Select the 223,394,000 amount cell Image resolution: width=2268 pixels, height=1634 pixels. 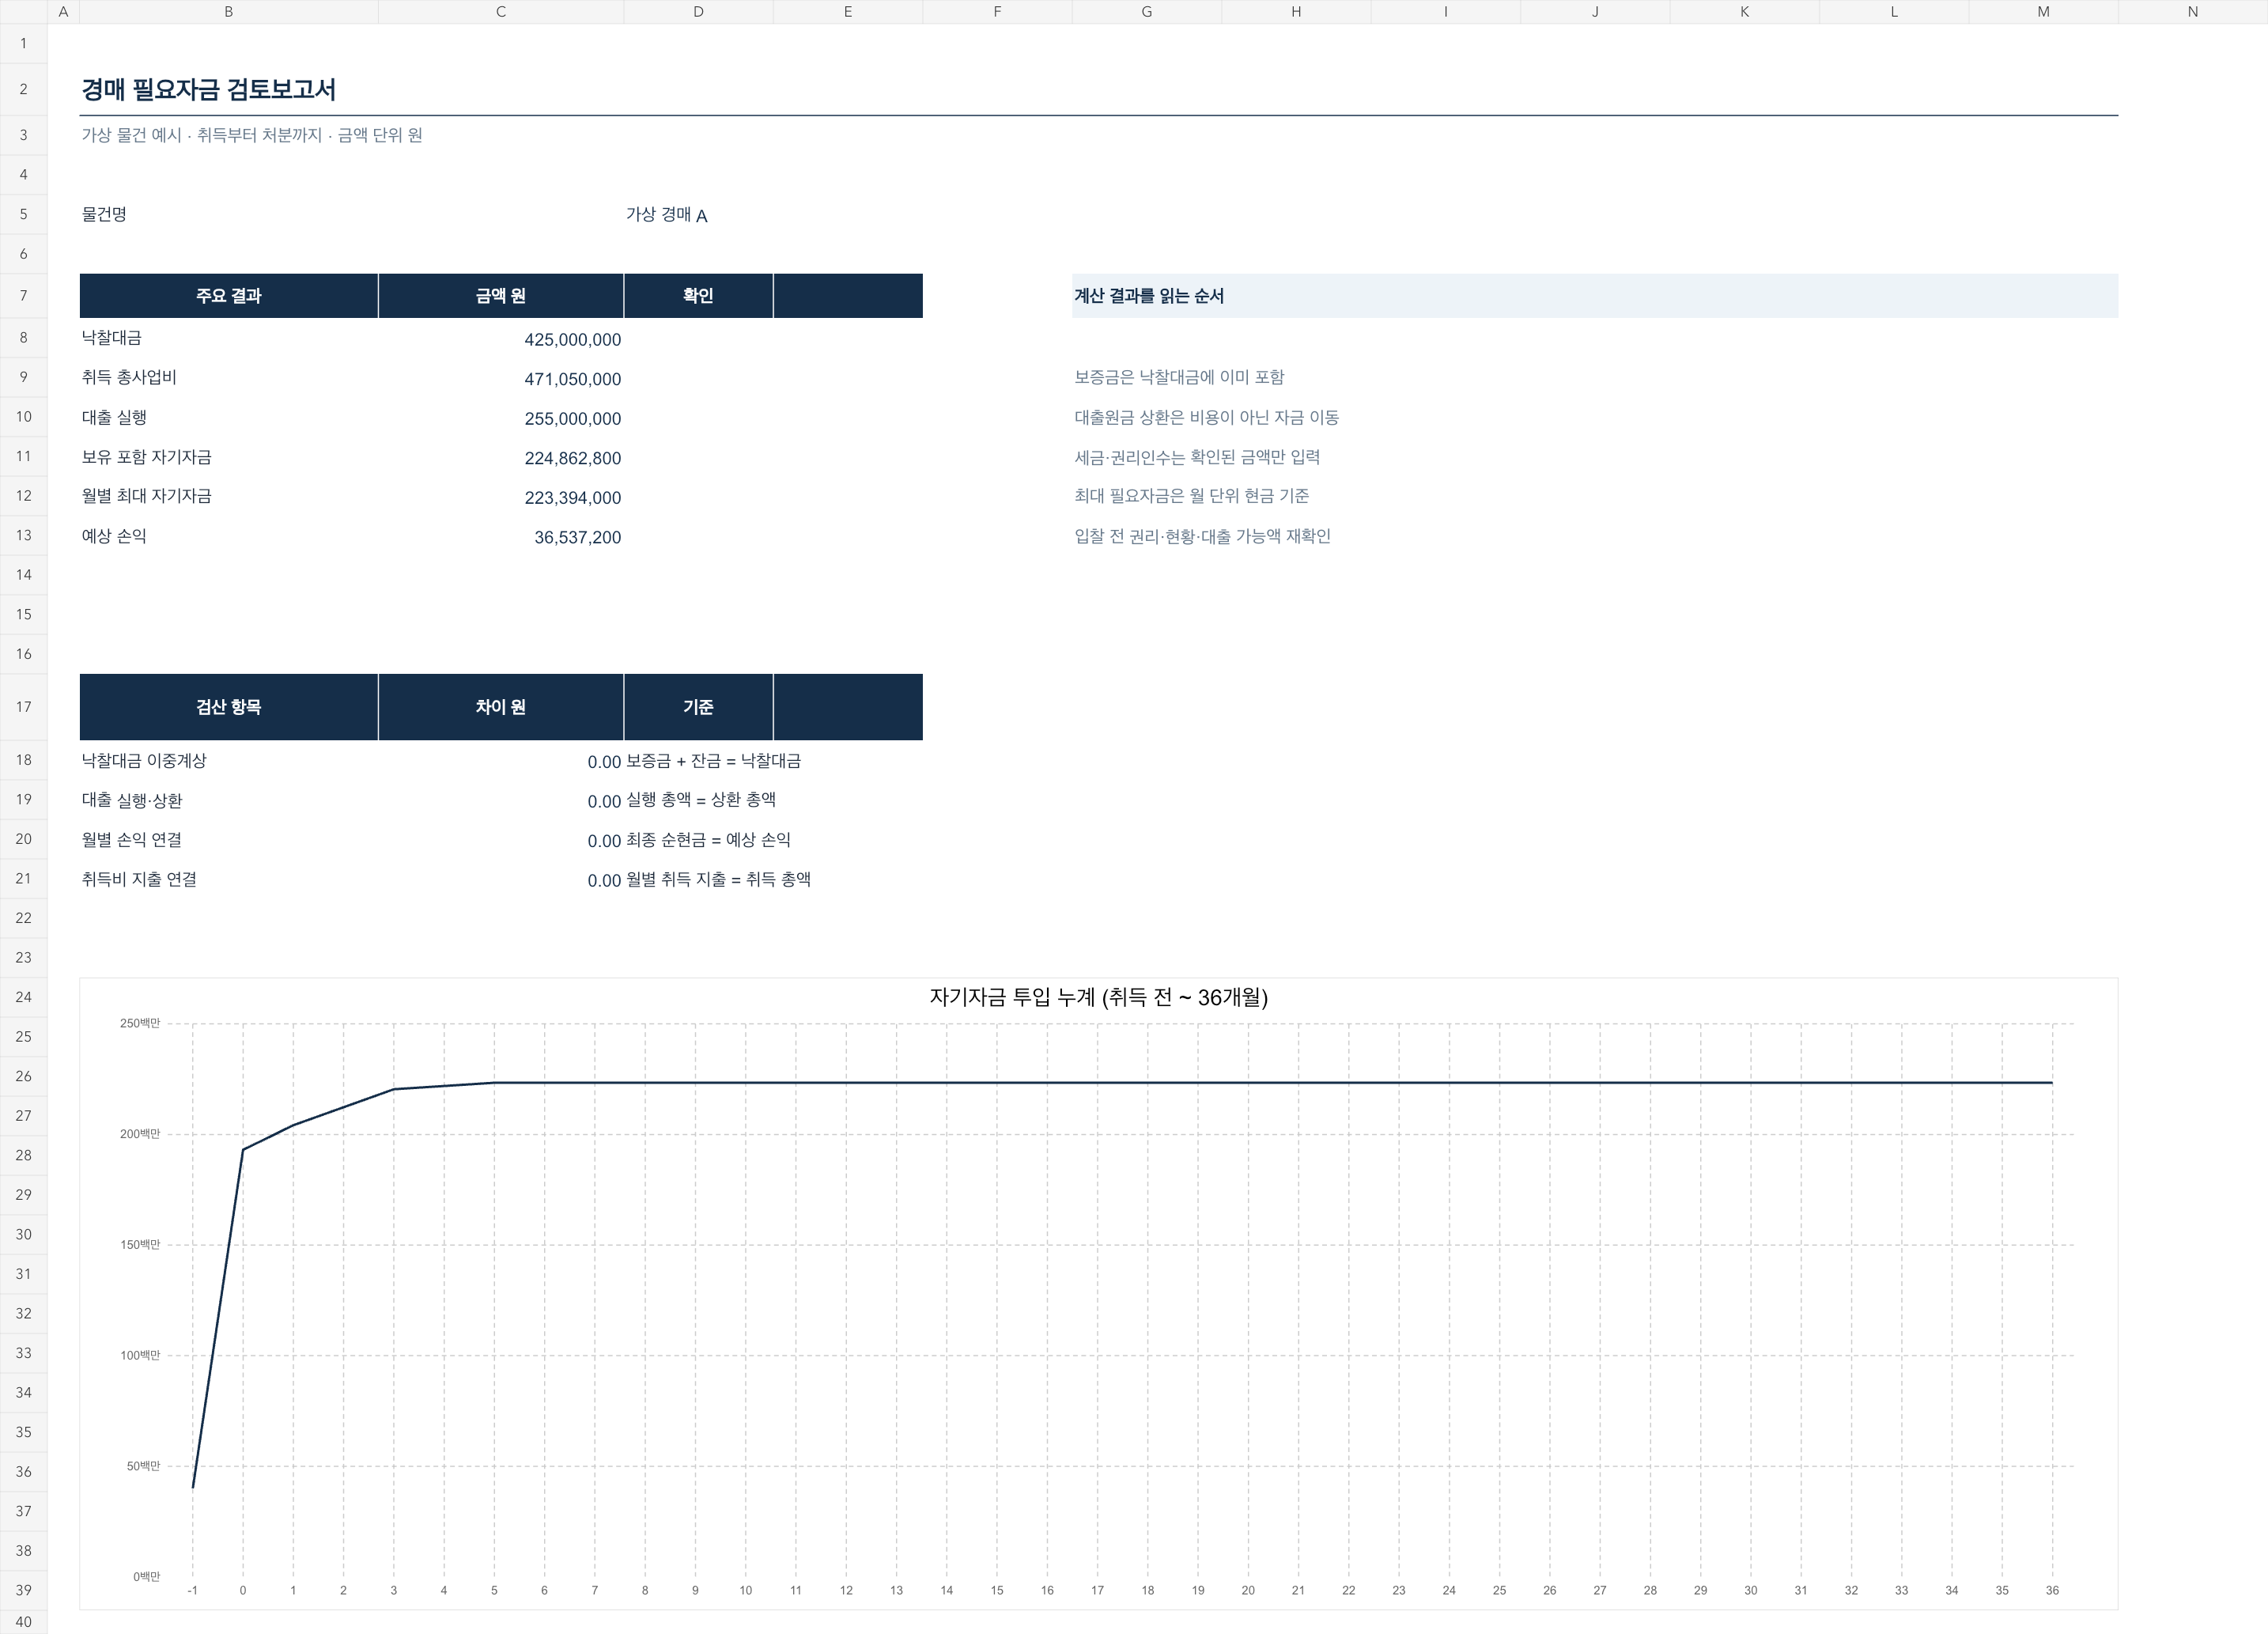[x=501, y=497]
